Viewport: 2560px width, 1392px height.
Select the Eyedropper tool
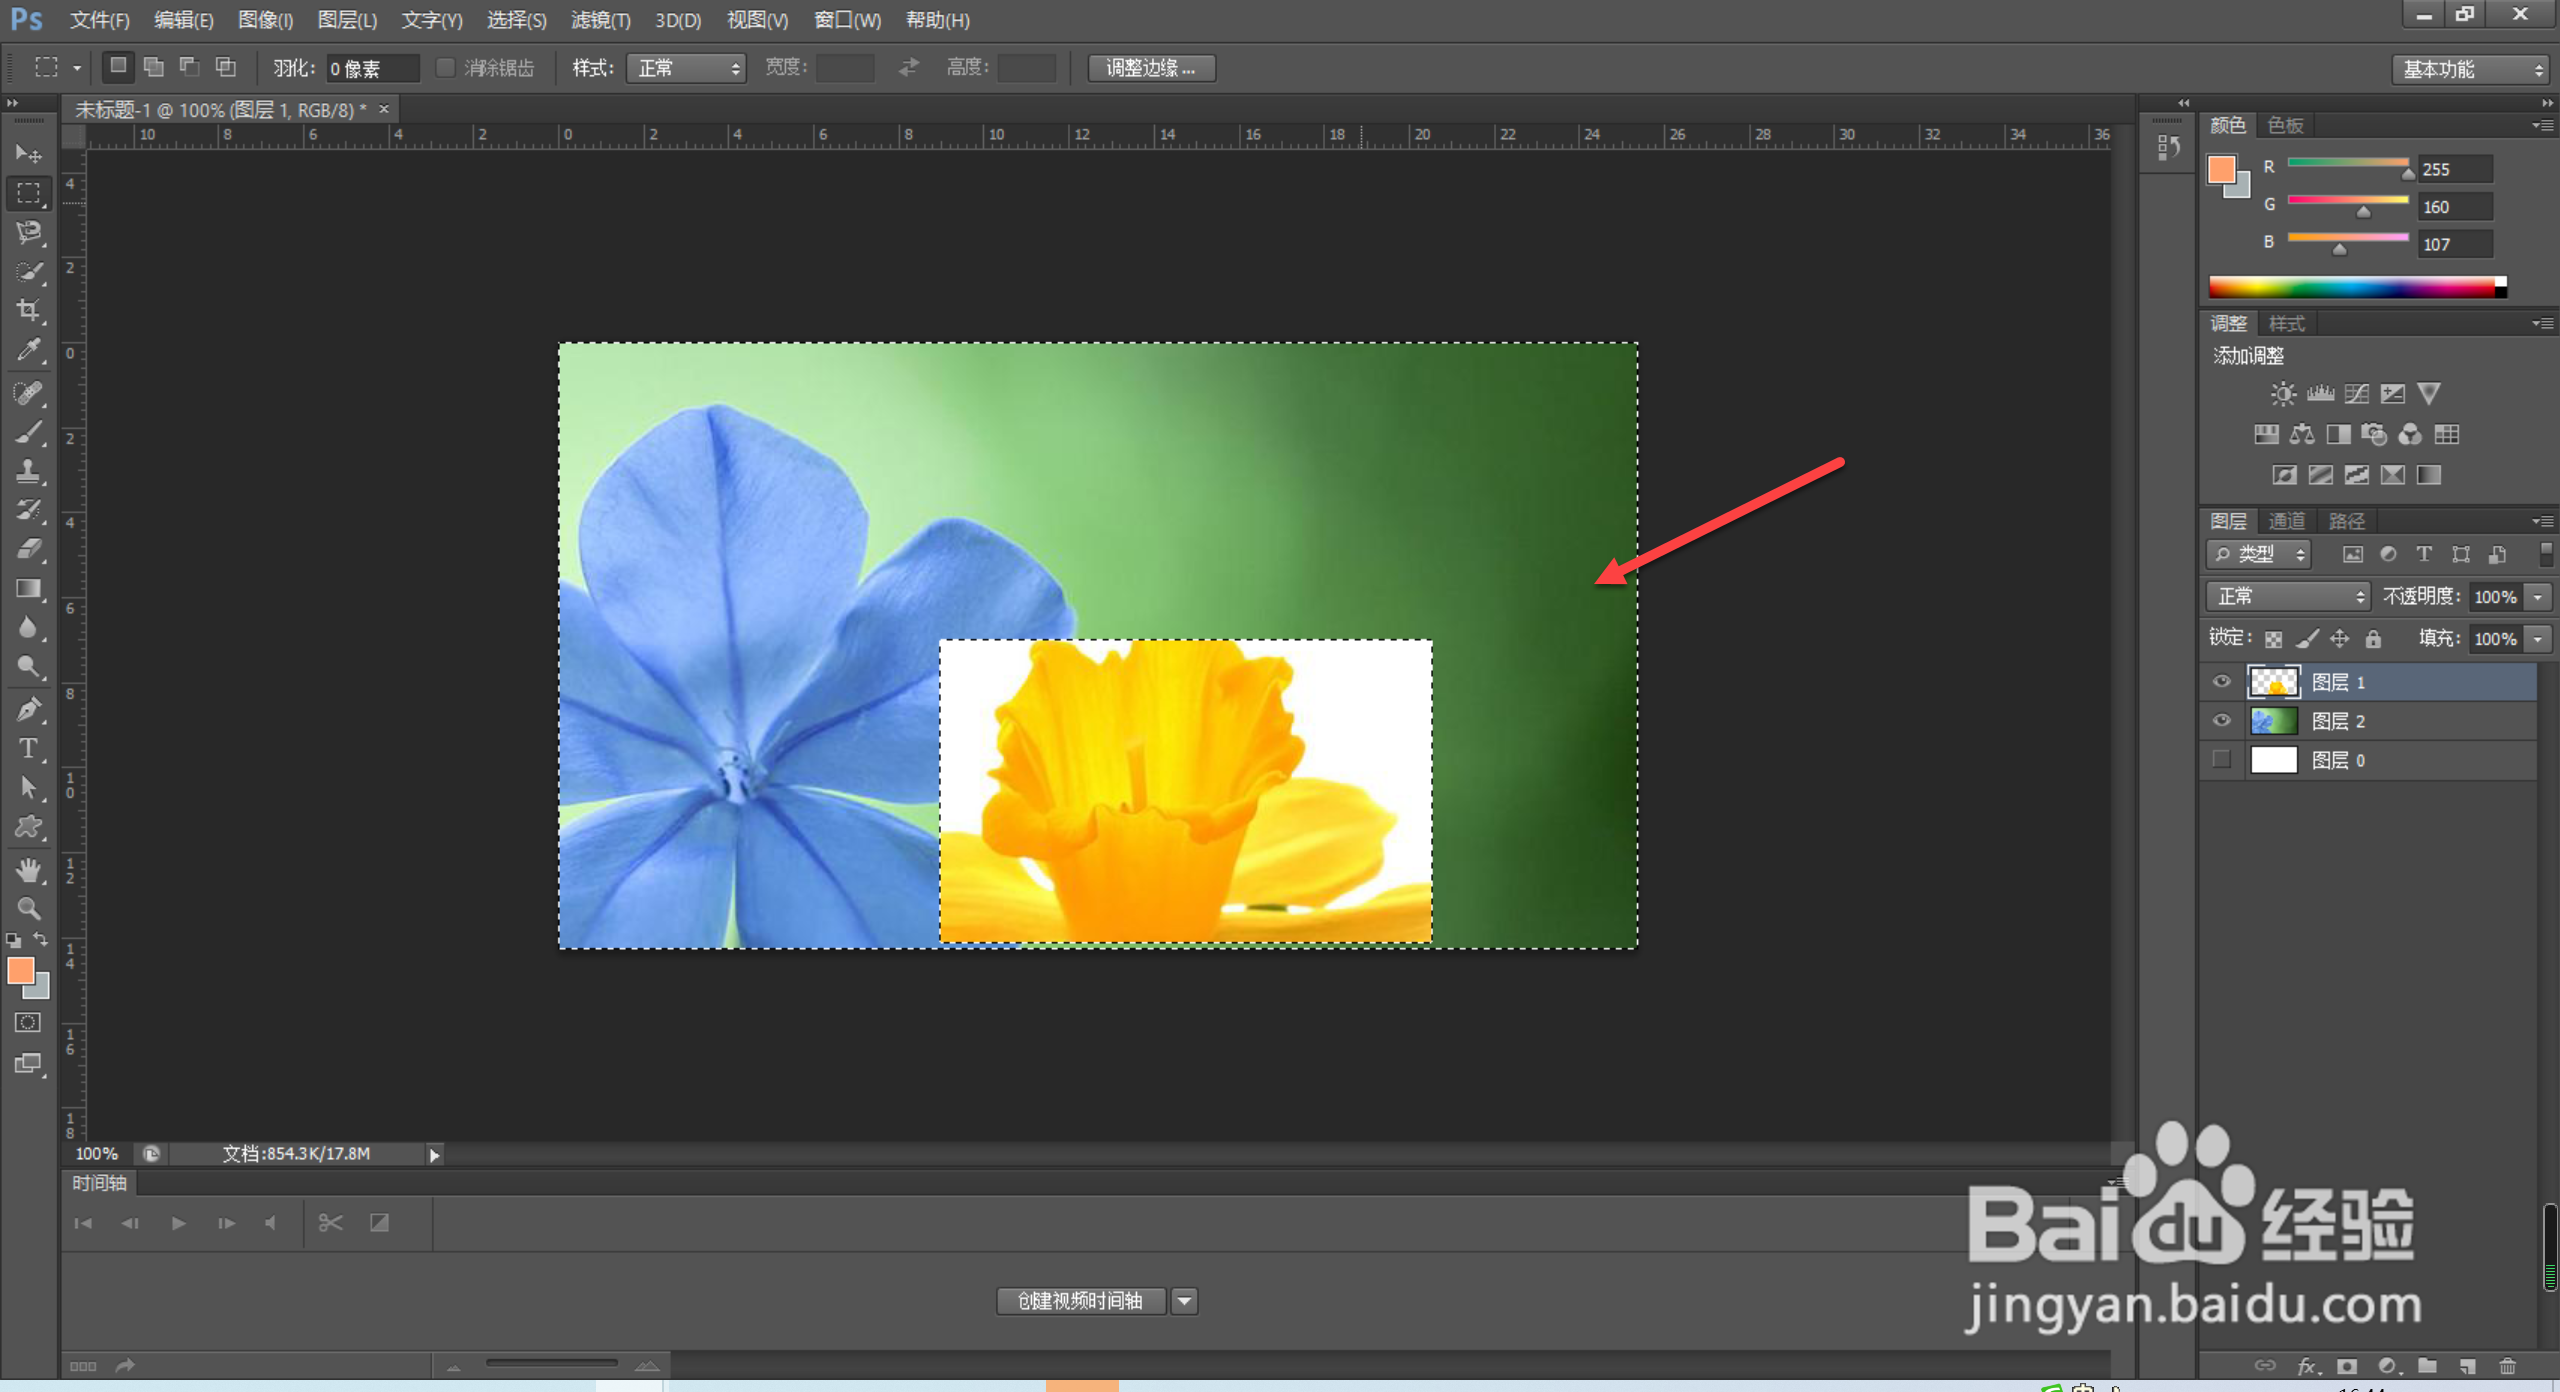(x=28, y=350)
